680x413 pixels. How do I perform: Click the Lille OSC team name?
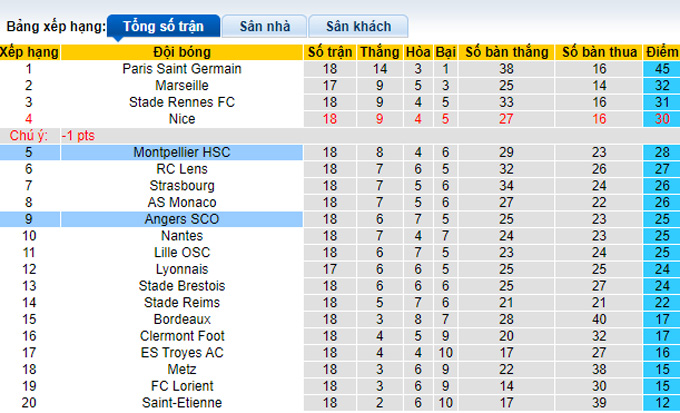182,252
